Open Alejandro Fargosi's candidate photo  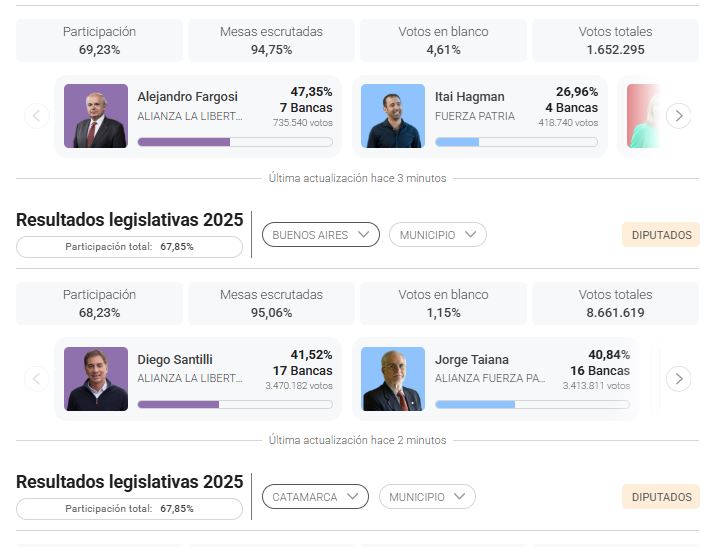coord(96,116)
